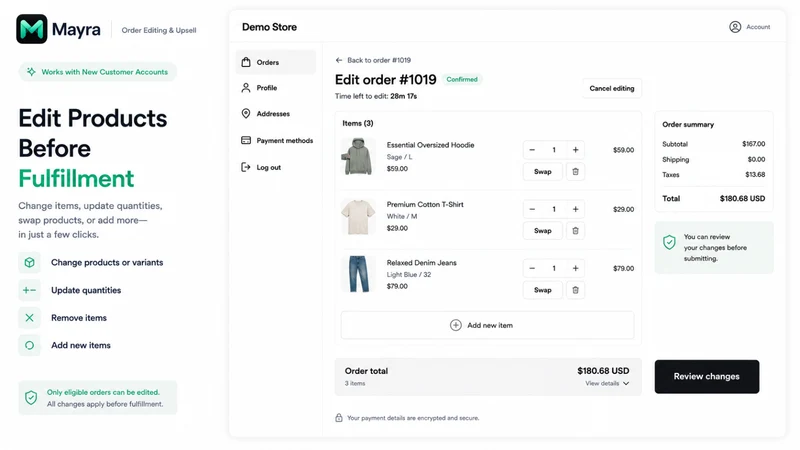The image size is (800, 450).
Task: Decrease quantity of Essential Oversized Hoodie
Action: [532, 150]
